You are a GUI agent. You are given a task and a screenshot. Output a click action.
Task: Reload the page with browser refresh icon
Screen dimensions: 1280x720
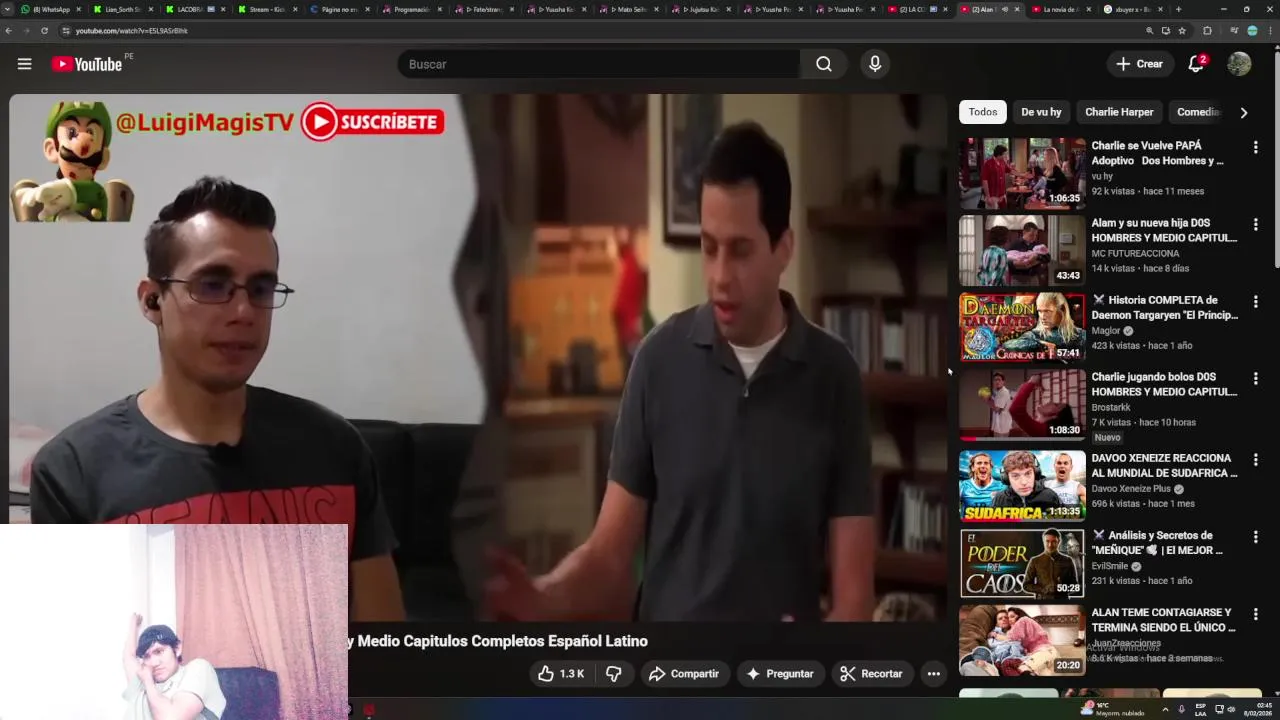click(x=44, y=31)
